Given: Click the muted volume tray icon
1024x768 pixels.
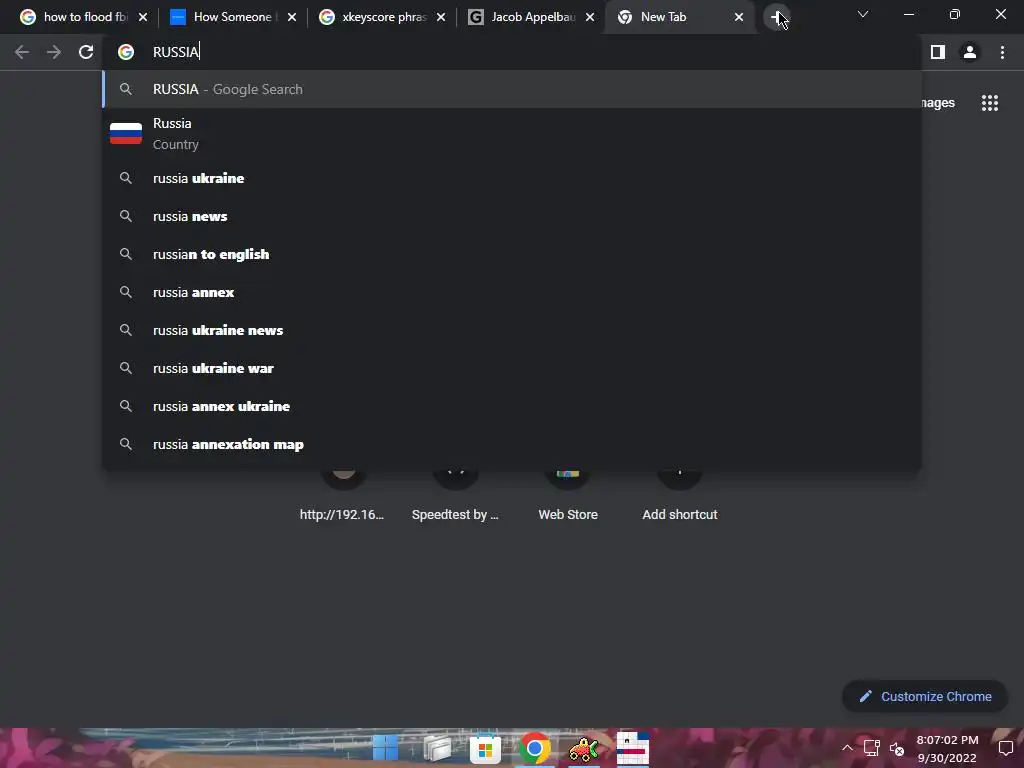Looking at the screenshot, I should [897, 748].
